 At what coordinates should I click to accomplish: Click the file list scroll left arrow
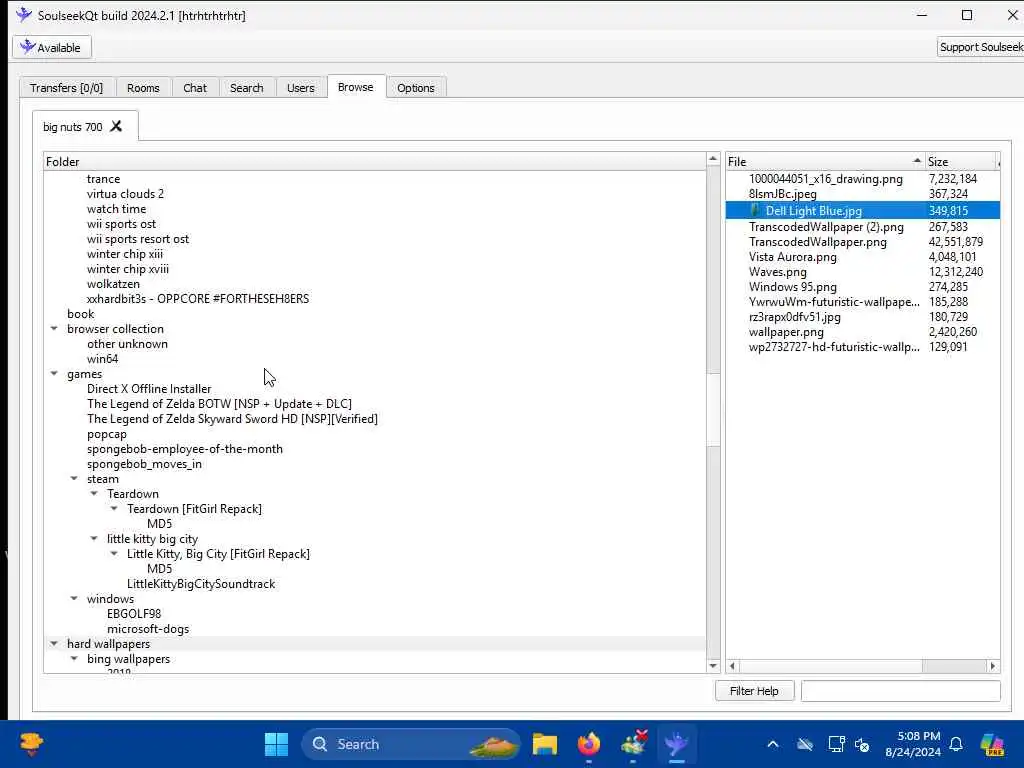pyautogui.click(x=733, y=666)
